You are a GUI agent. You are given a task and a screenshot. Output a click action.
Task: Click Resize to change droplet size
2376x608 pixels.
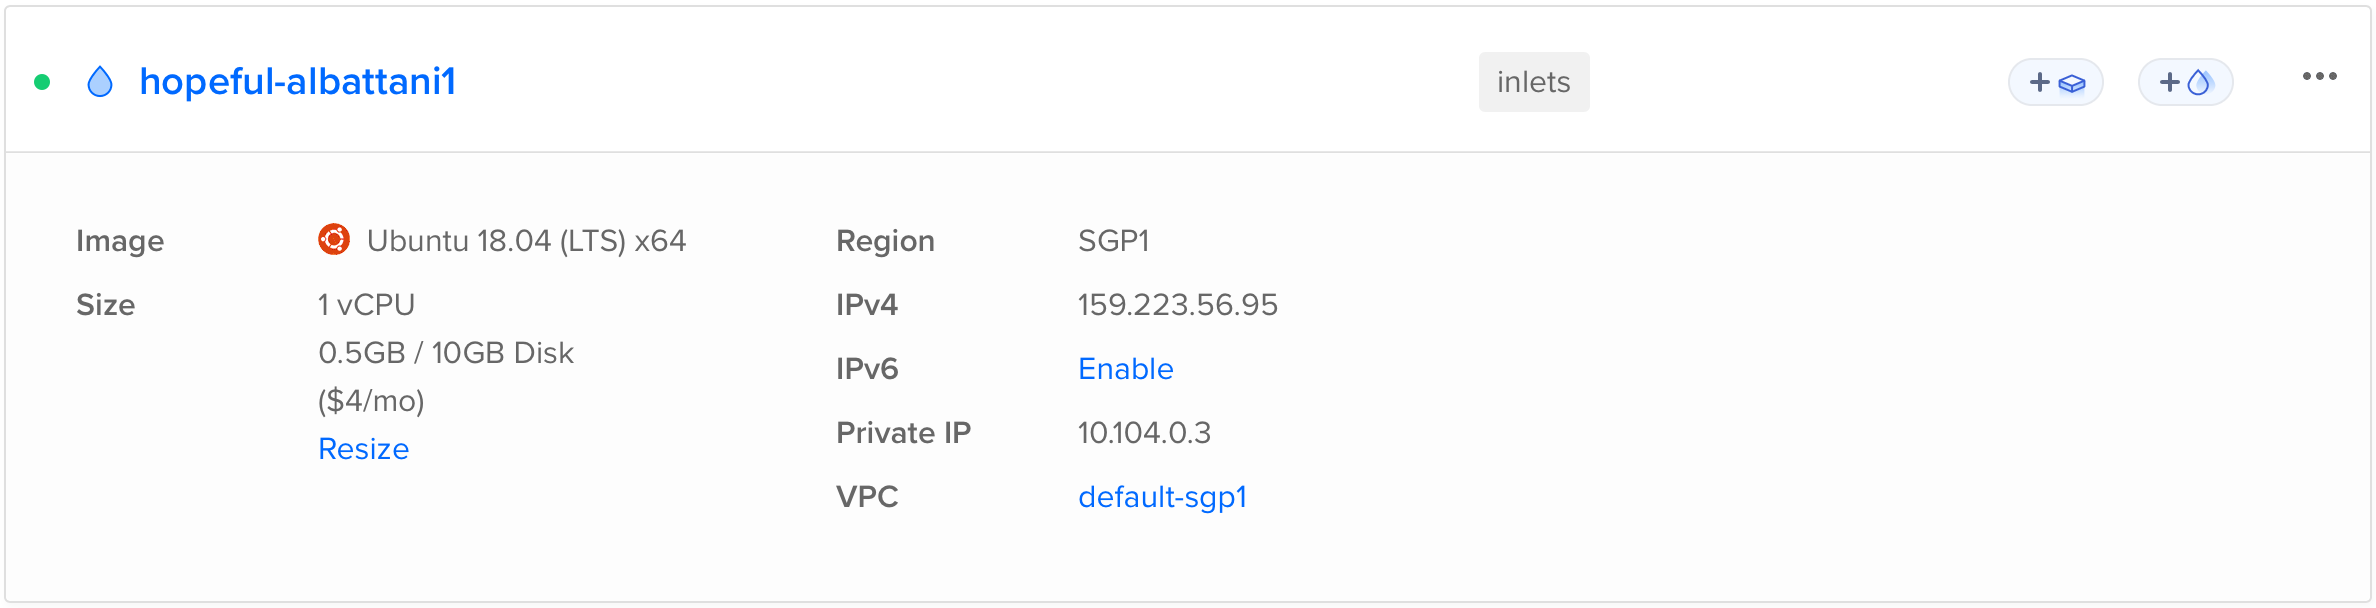point(363,448)
